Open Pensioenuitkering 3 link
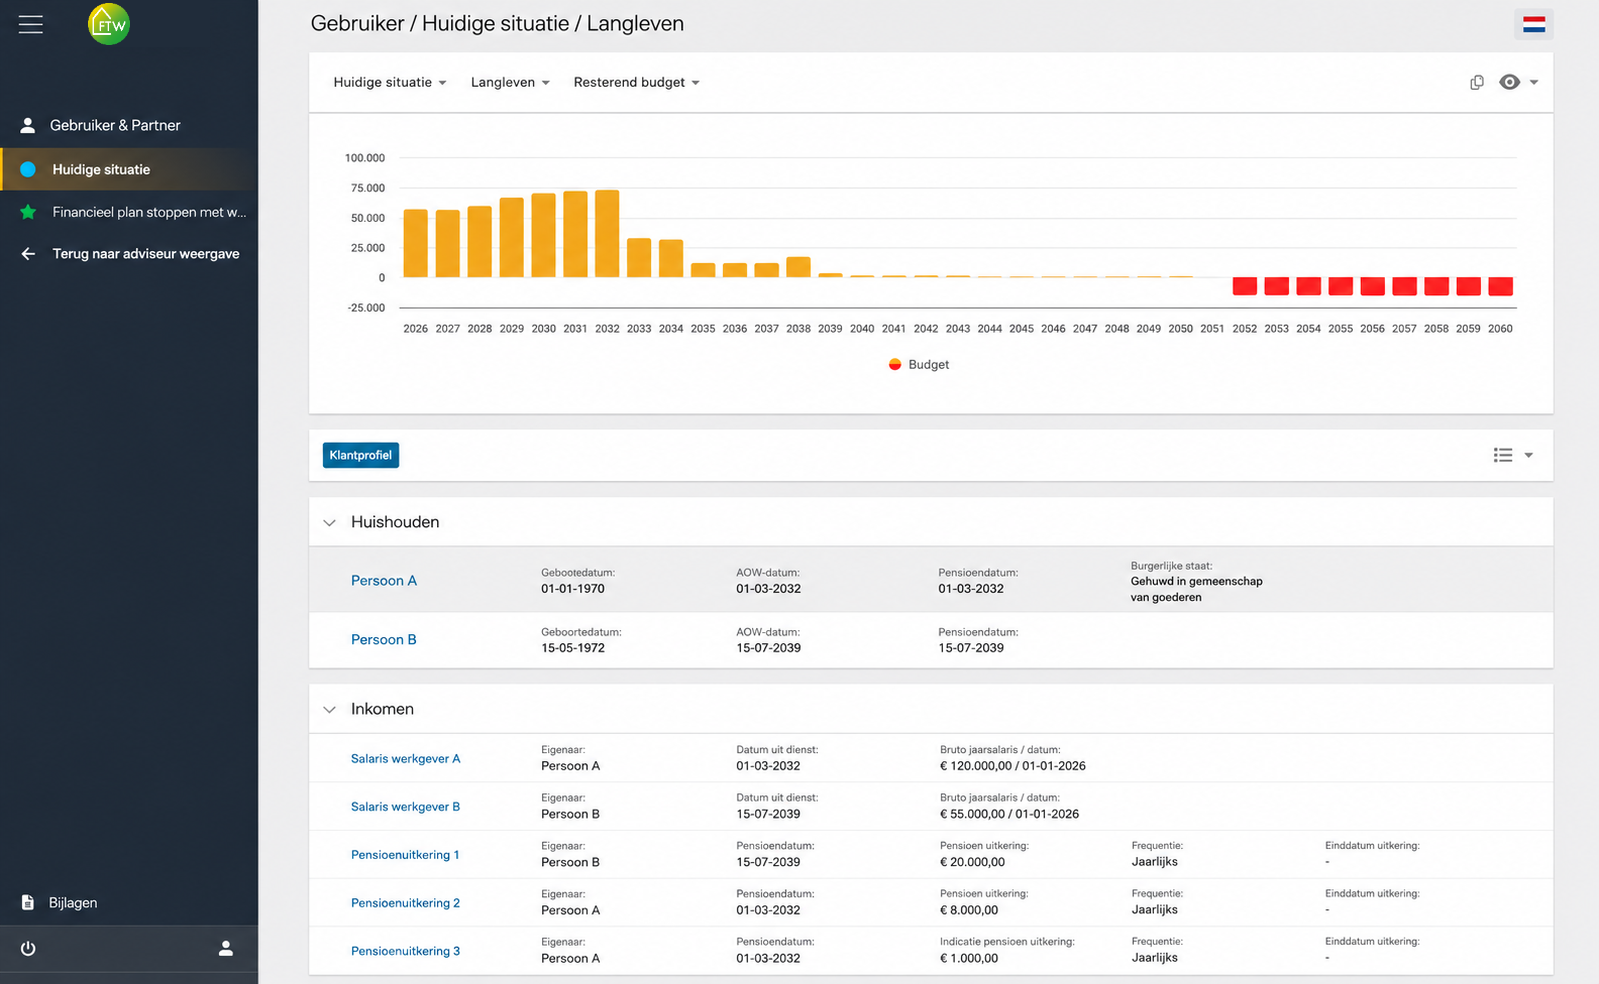Screen dimensions: 1599x984 pyautogui.click(x=405, y=950)
